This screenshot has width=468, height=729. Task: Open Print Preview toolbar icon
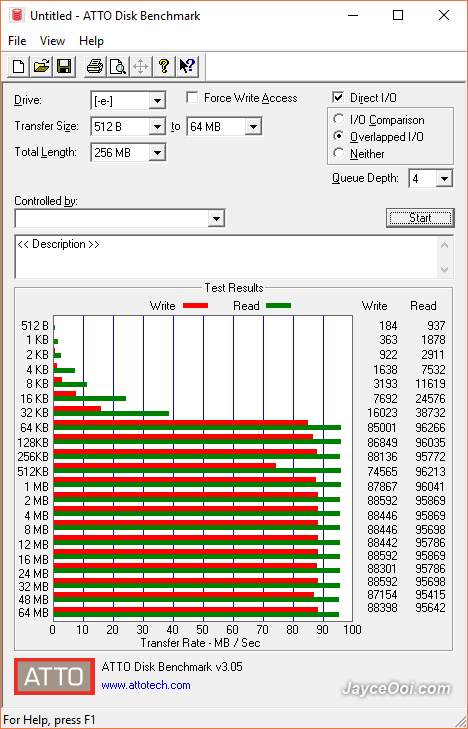pyautogui.click(x=118, y=66)
